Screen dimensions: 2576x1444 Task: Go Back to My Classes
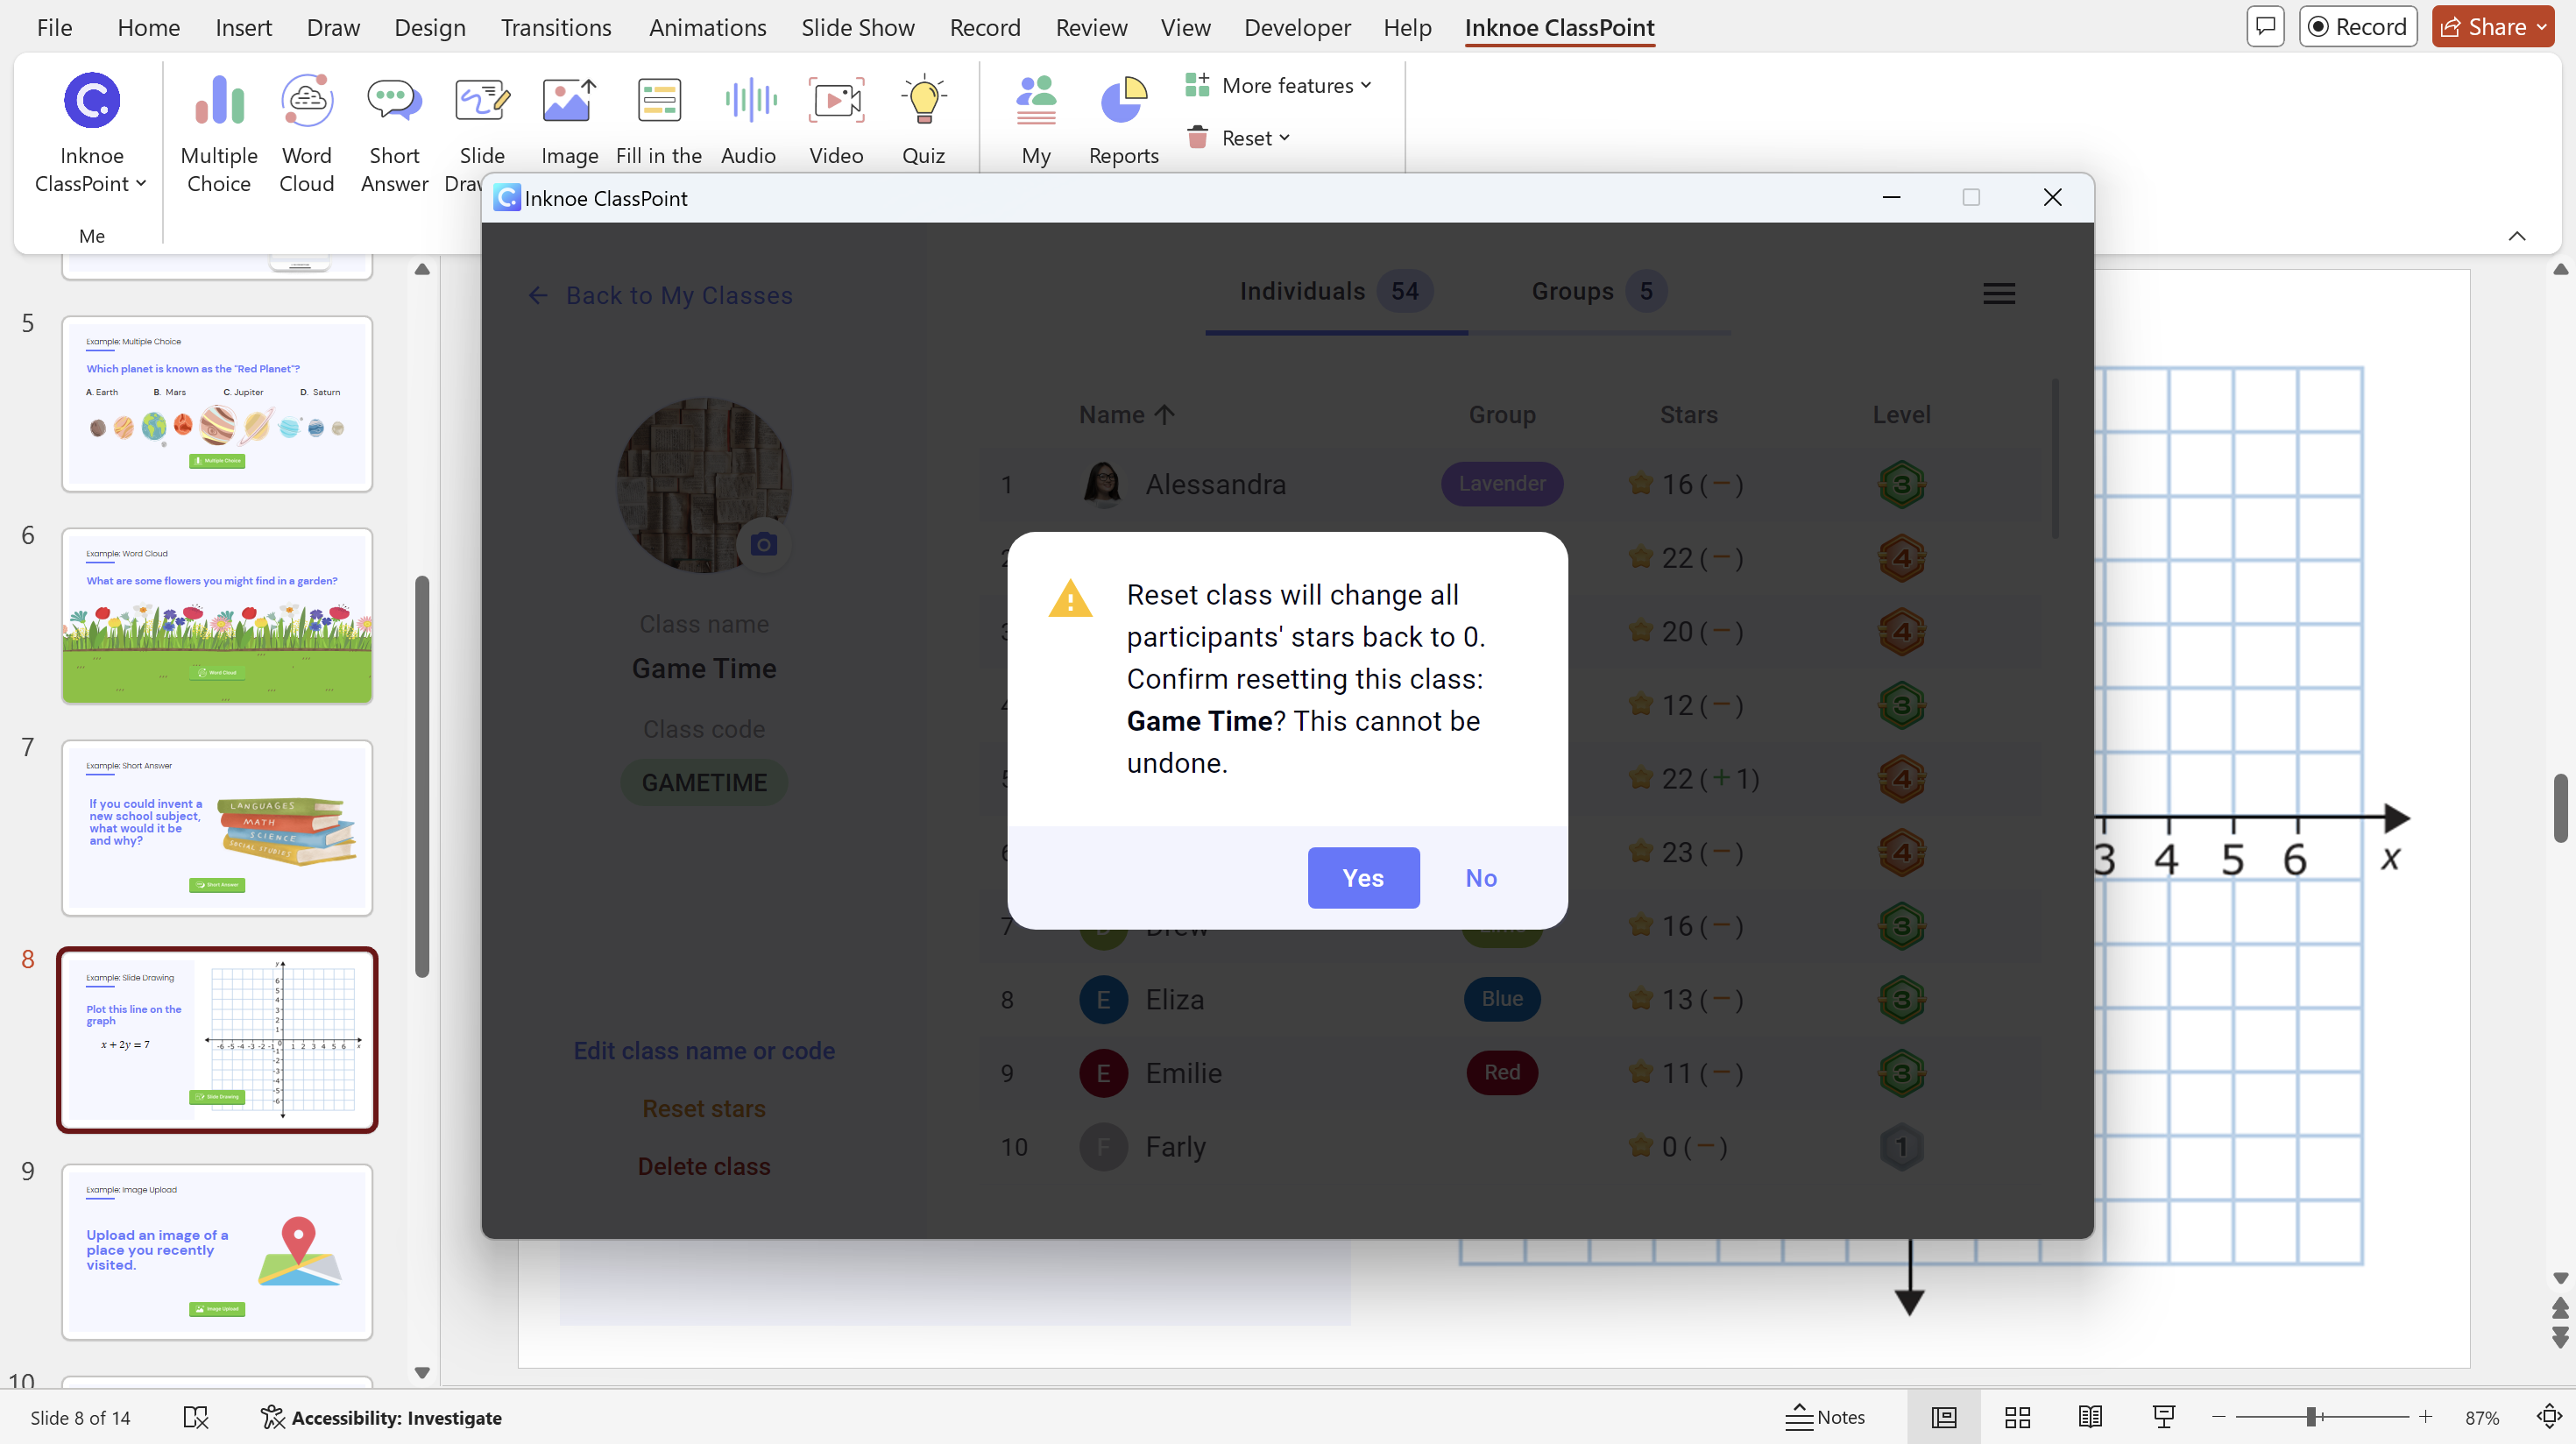coord(661,295)
